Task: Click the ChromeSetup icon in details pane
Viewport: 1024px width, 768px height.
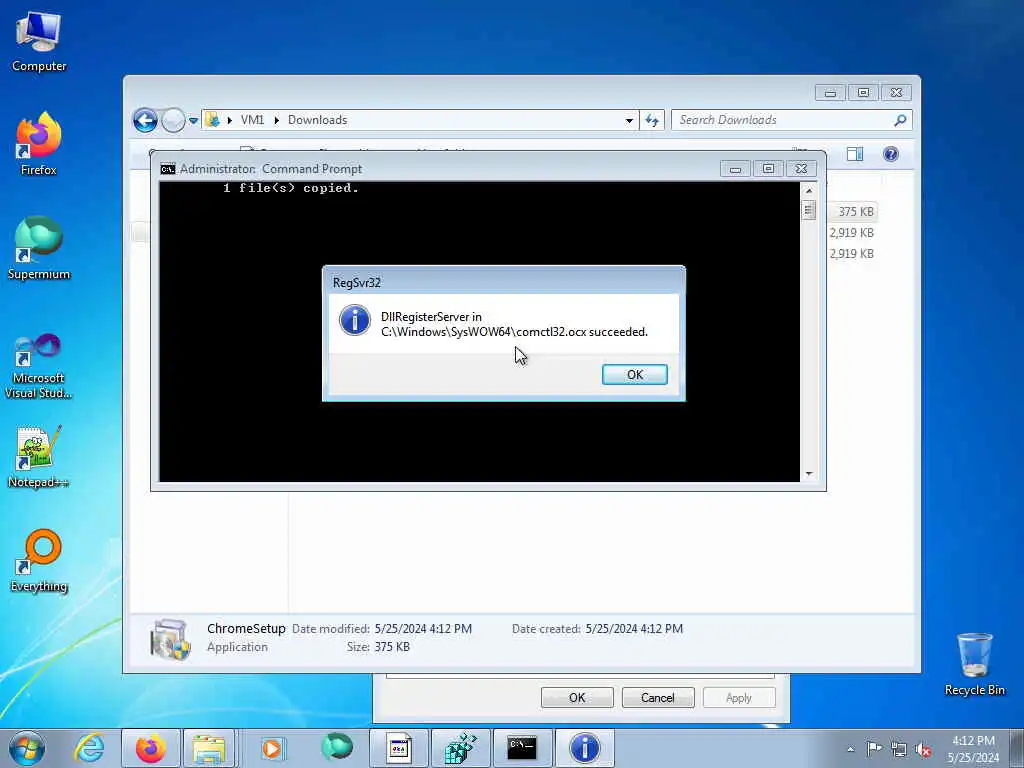Action: [170, 639]
